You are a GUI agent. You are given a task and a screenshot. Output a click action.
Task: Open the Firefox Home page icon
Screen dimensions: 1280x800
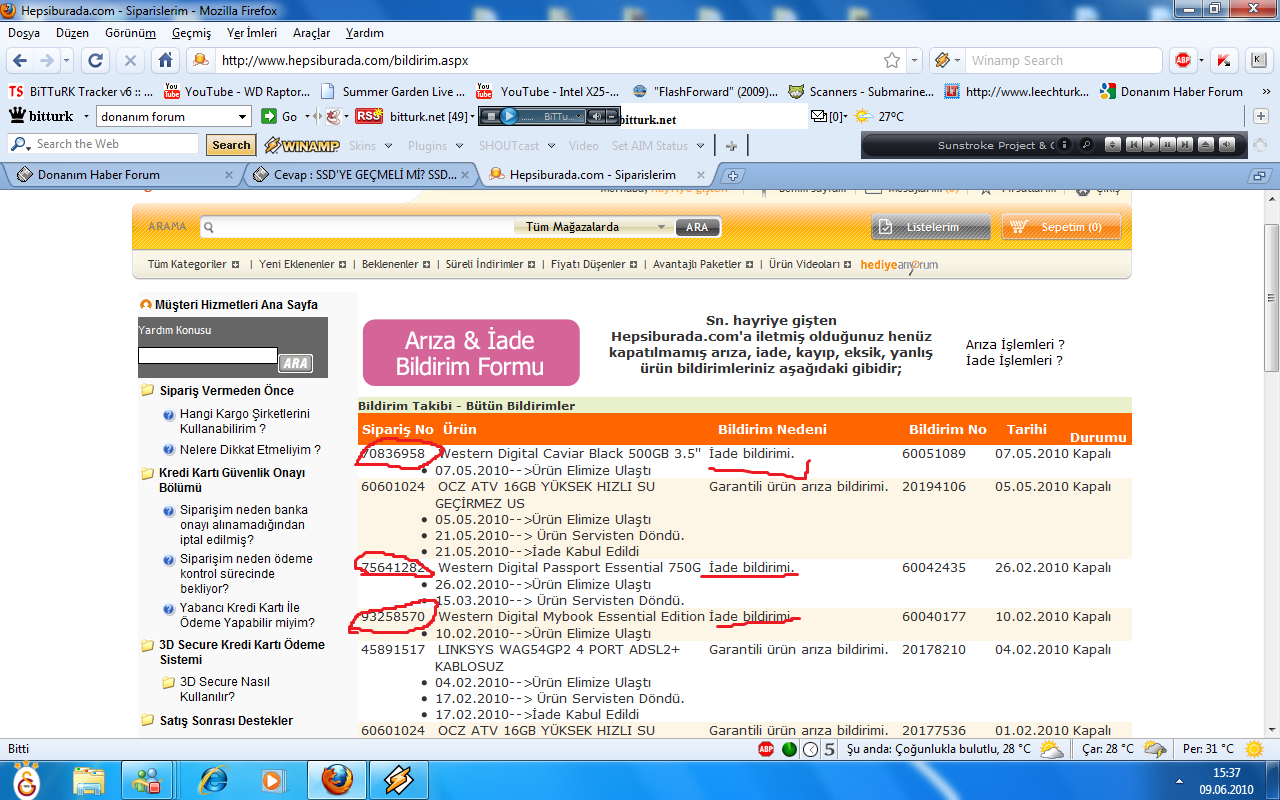click(x=166, y=60)
